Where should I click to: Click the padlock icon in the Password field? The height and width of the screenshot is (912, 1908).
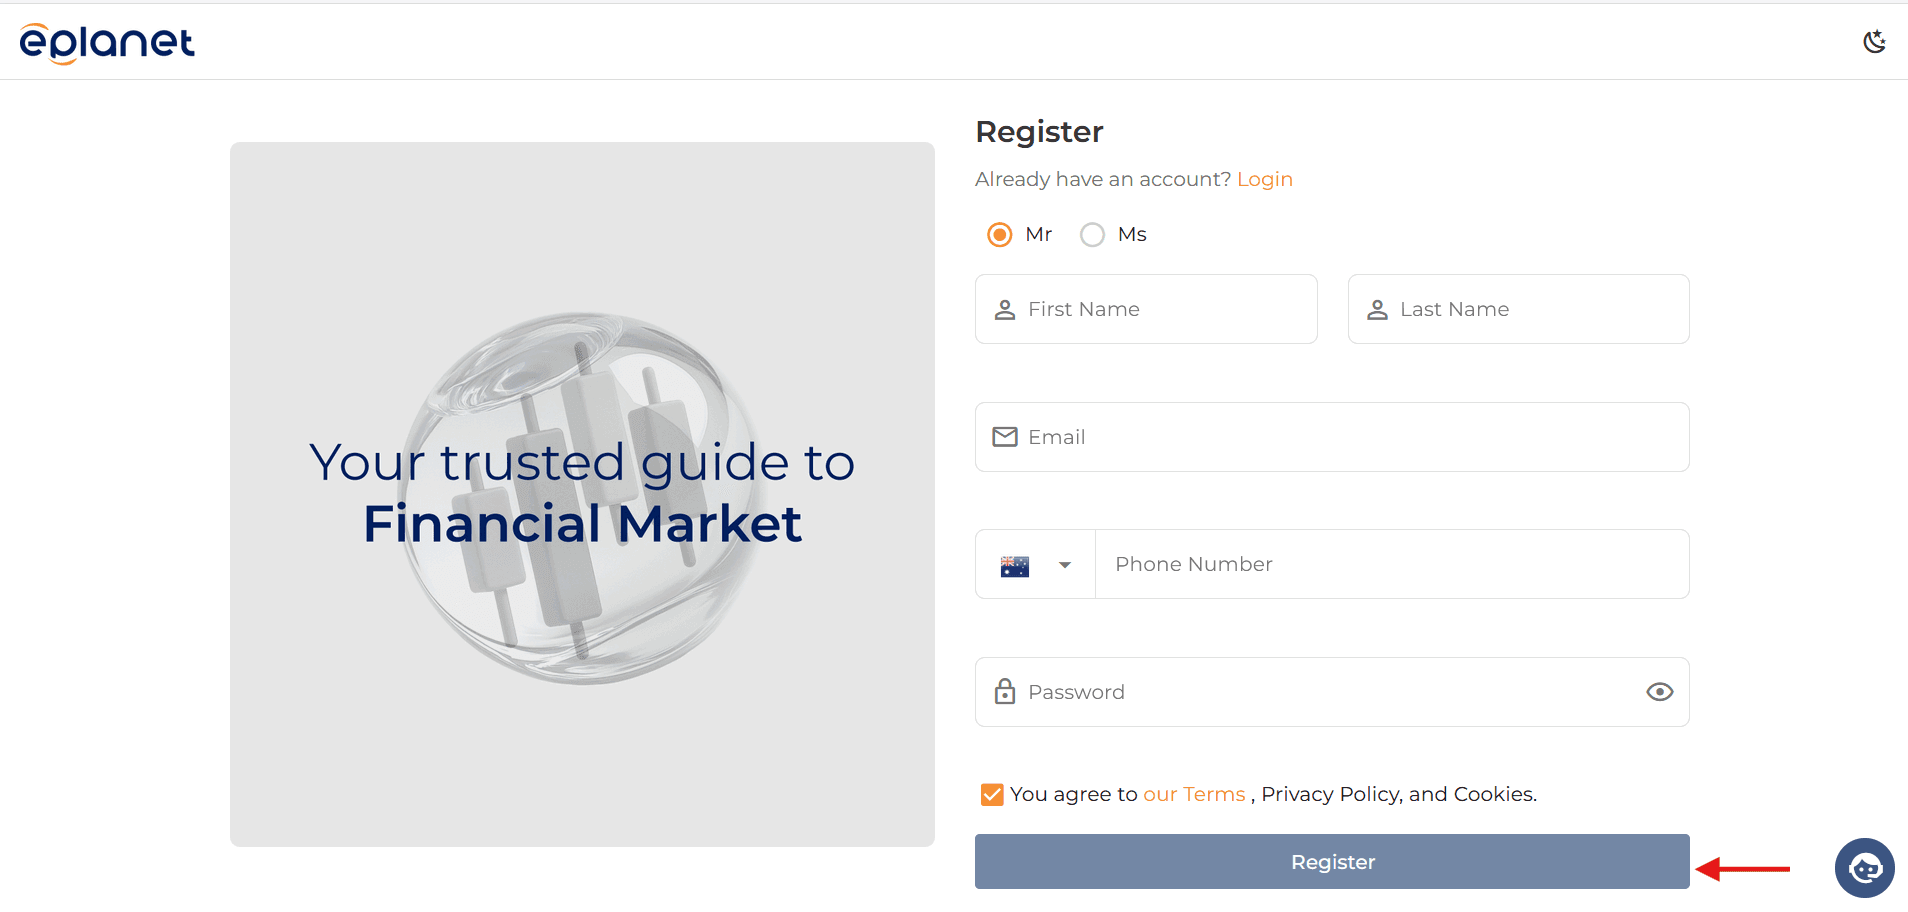point(1004,691)
